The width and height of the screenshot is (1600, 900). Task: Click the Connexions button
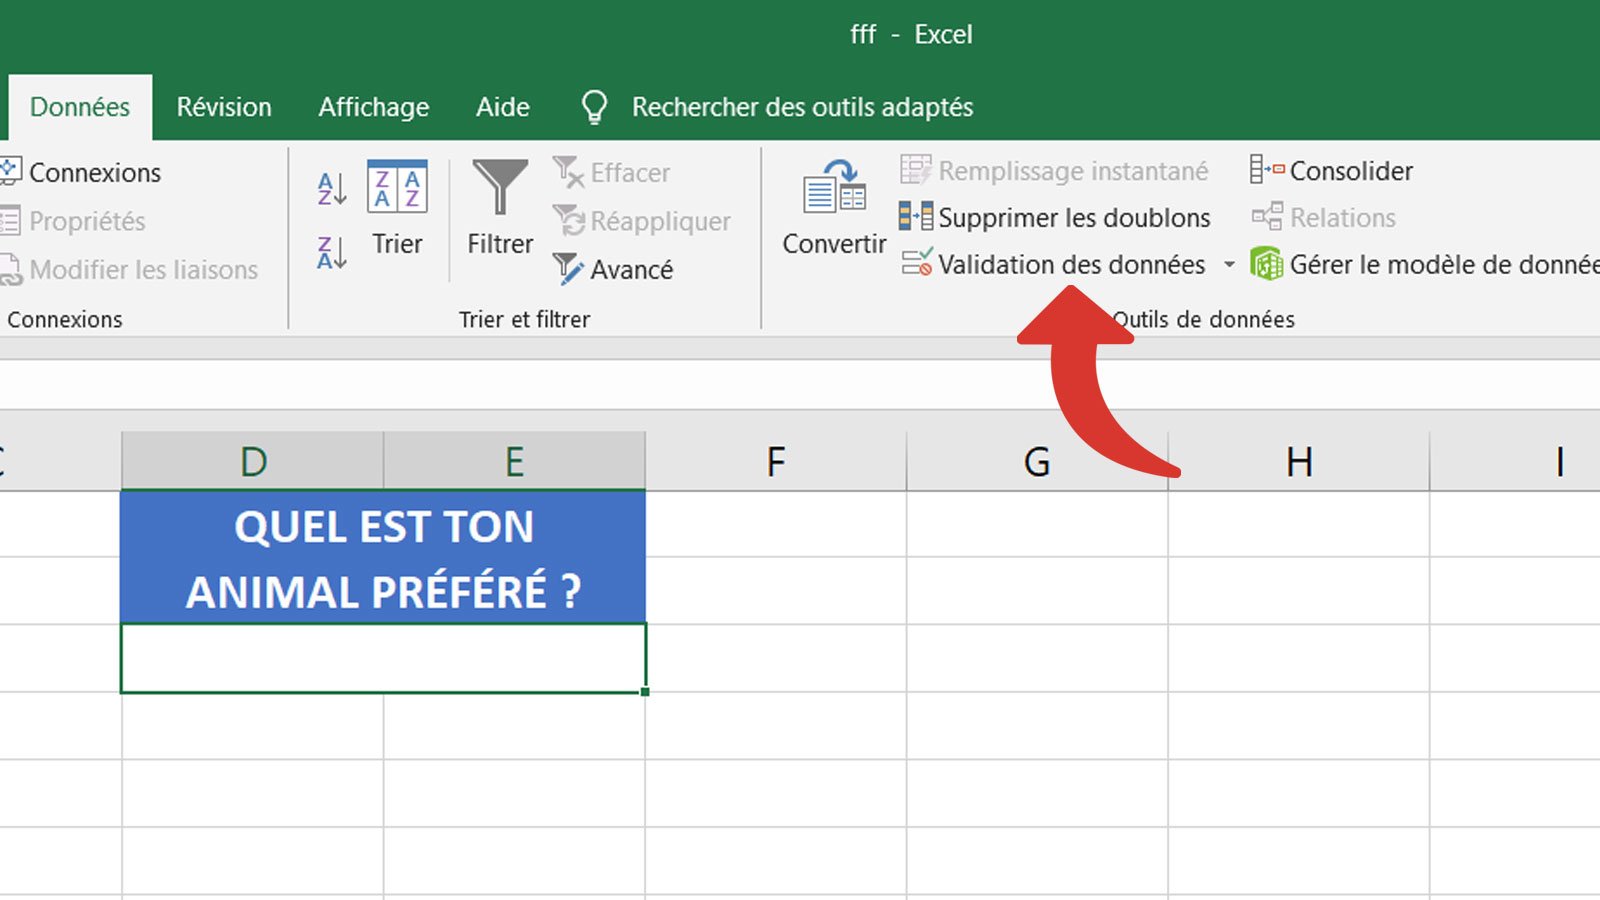pyautogui.click(x=81, y=172)
